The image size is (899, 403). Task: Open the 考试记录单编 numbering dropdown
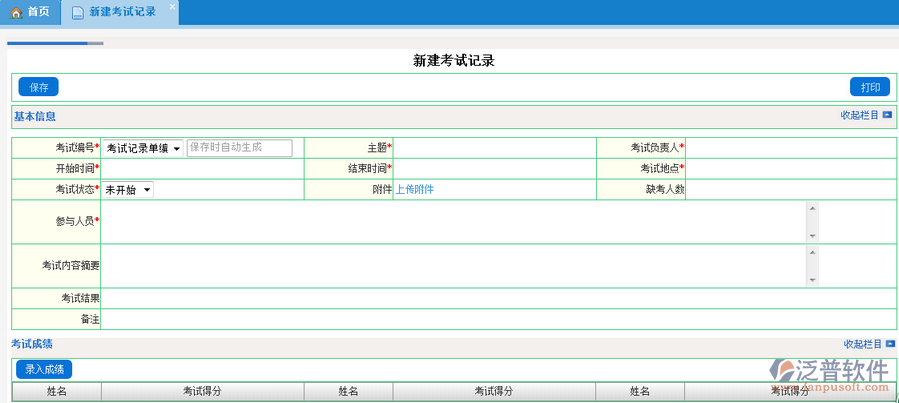tap(143, 148)
